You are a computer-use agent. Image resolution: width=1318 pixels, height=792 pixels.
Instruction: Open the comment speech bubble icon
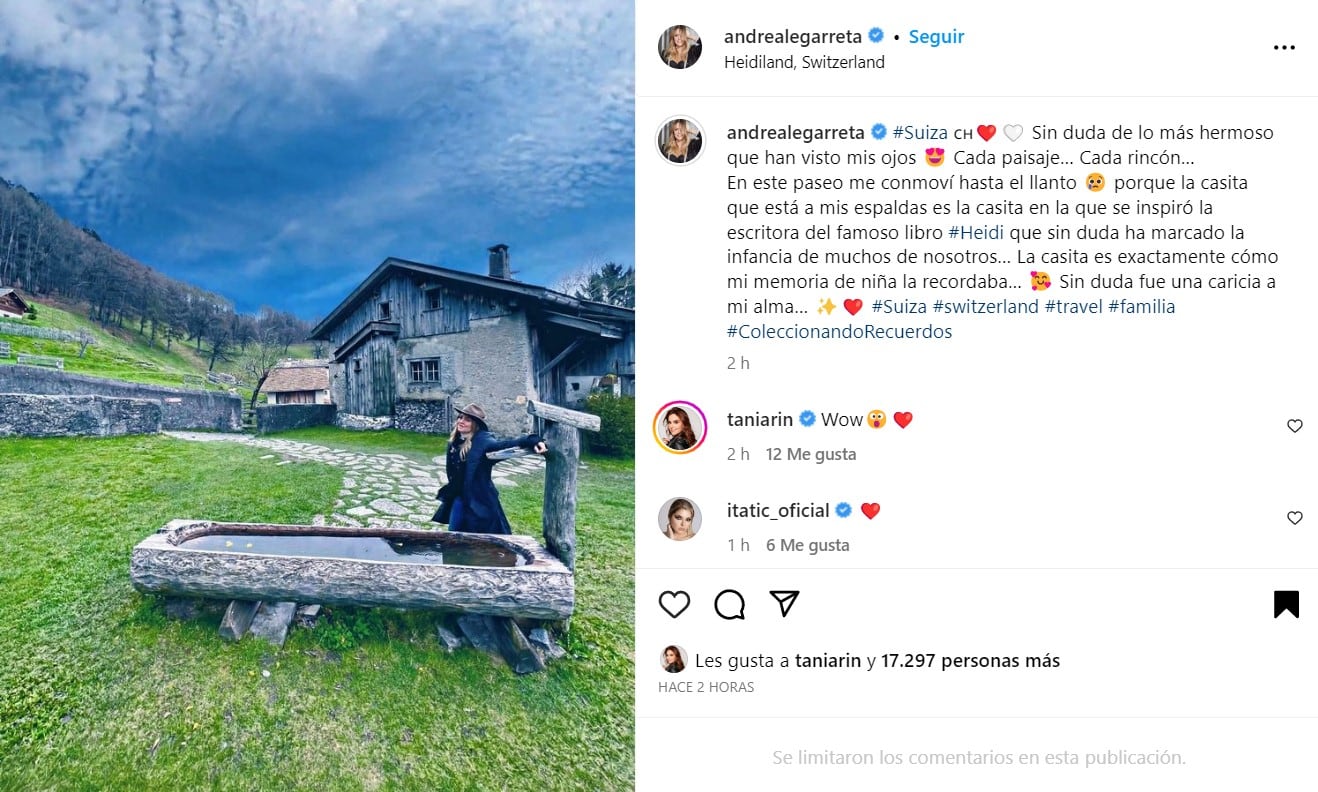tap(730, 604)
